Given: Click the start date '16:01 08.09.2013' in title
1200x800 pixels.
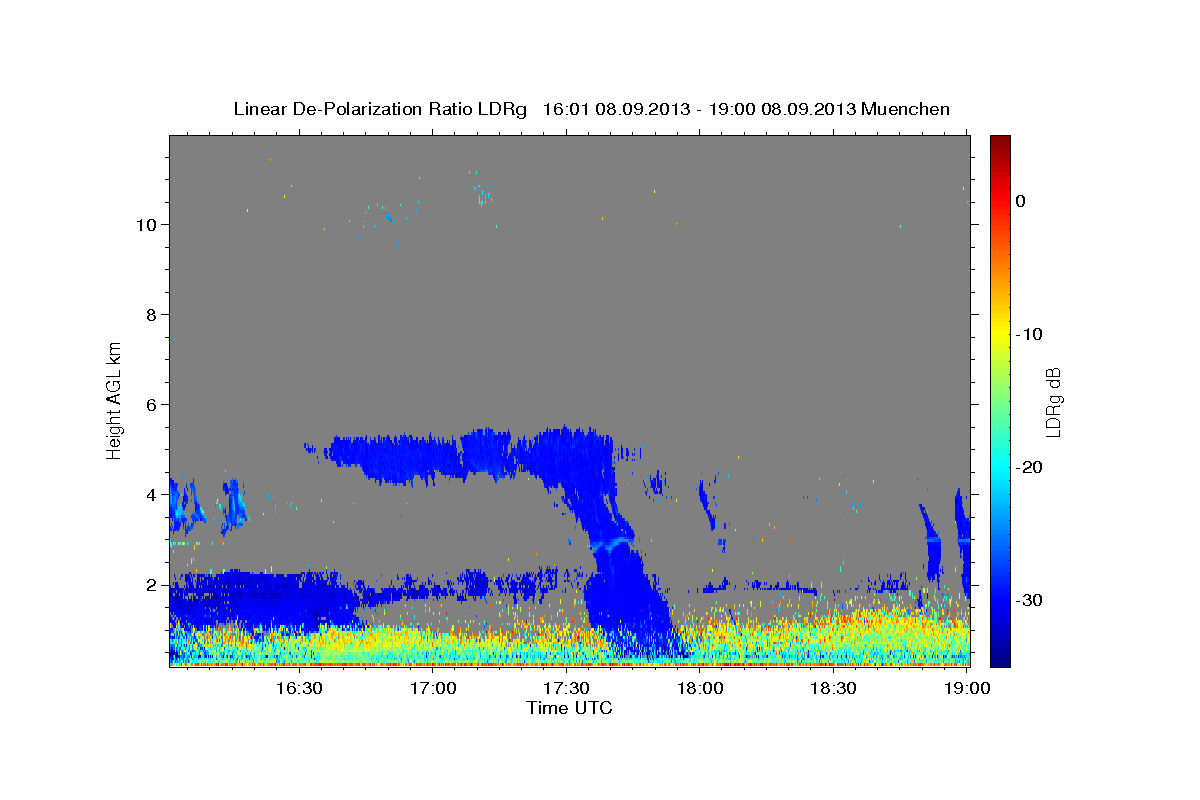Looking at the screenshot, I should [x=616, y=109].
